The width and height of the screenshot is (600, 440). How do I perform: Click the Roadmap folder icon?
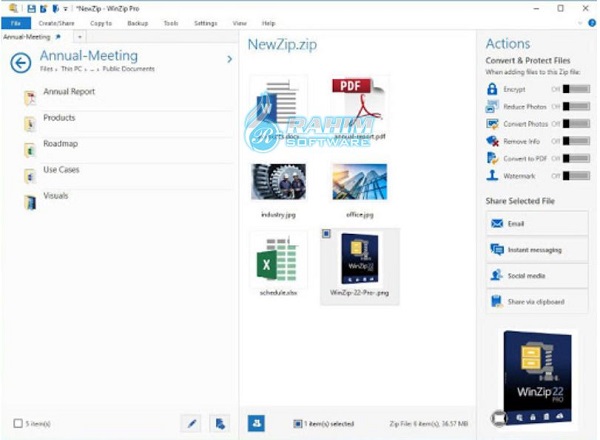pos(30,150)
